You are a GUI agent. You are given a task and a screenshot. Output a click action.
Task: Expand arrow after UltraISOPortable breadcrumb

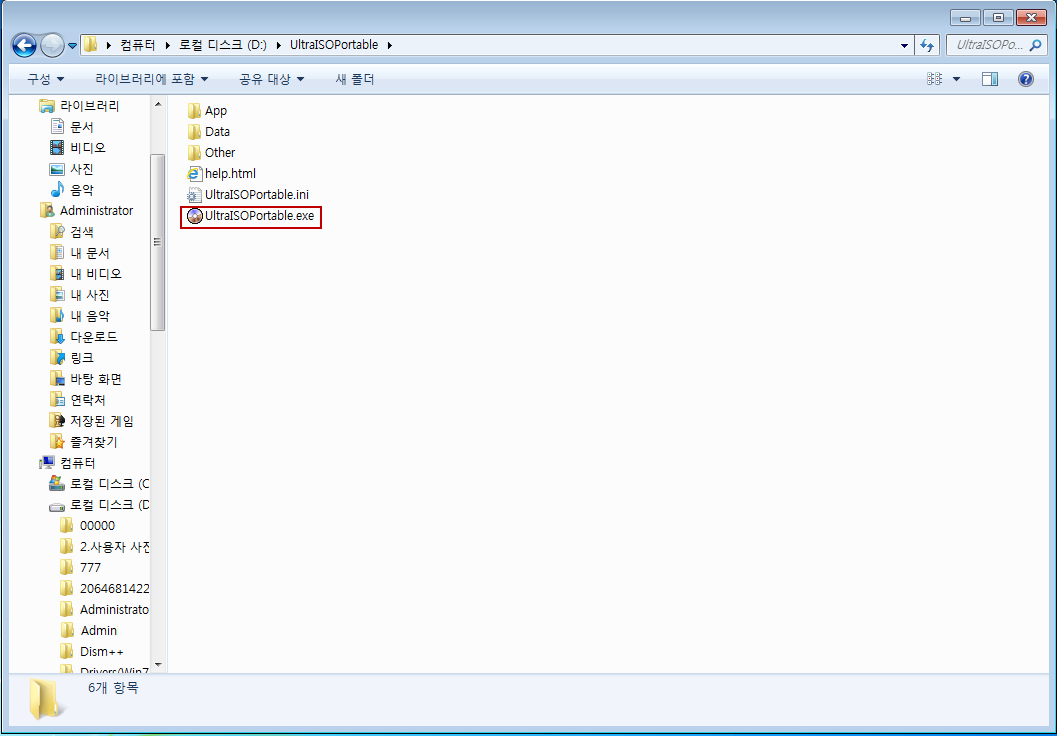[390, 45]
